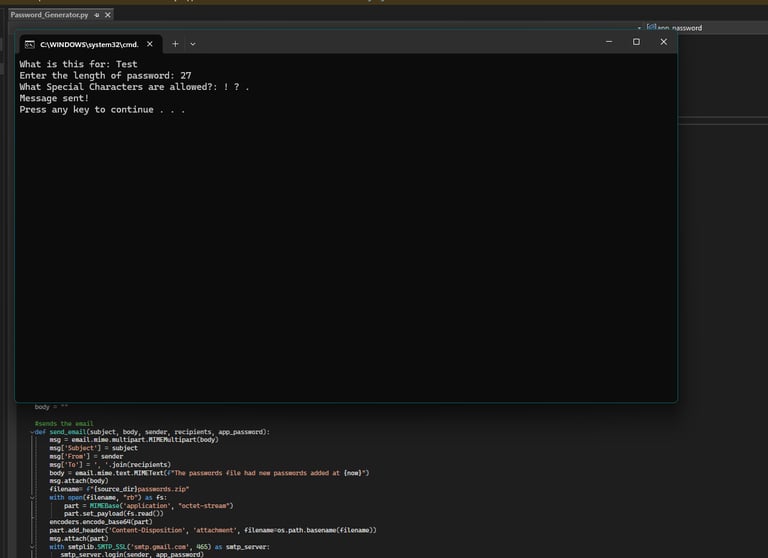Close the C:\WINDOWS\system32\cmd. terminal tab
The image size is (768, 558).
[150, 44]
